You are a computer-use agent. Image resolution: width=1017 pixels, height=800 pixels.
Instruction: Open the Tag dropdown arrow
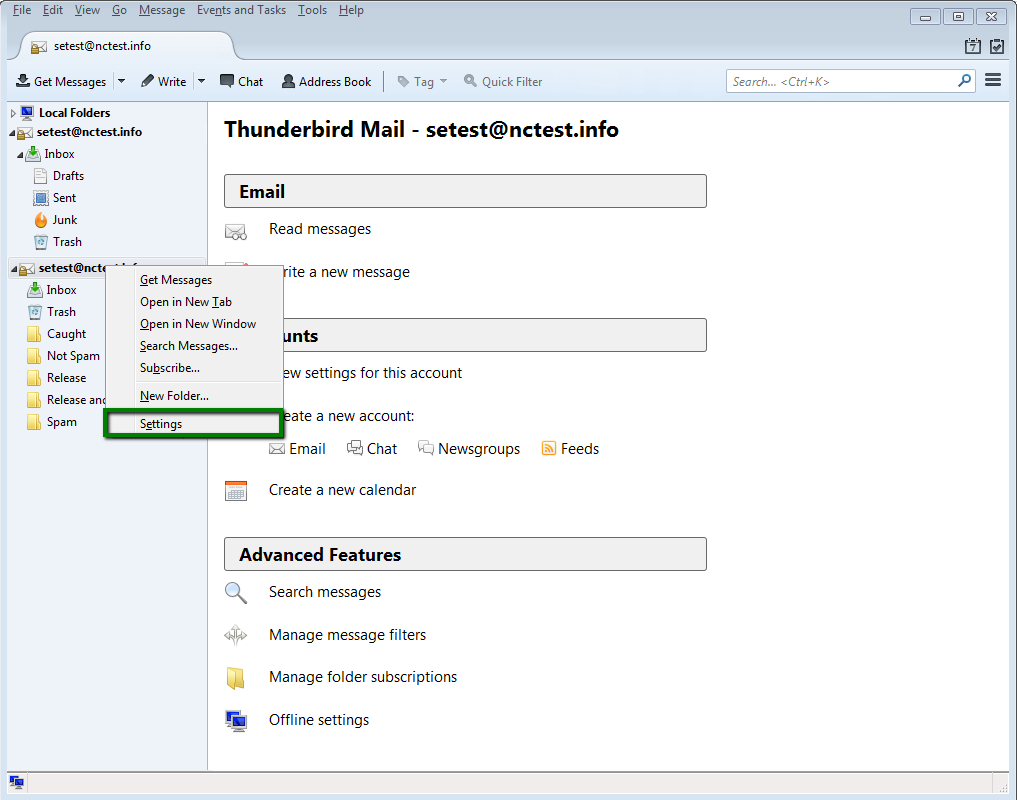[444, 81]
